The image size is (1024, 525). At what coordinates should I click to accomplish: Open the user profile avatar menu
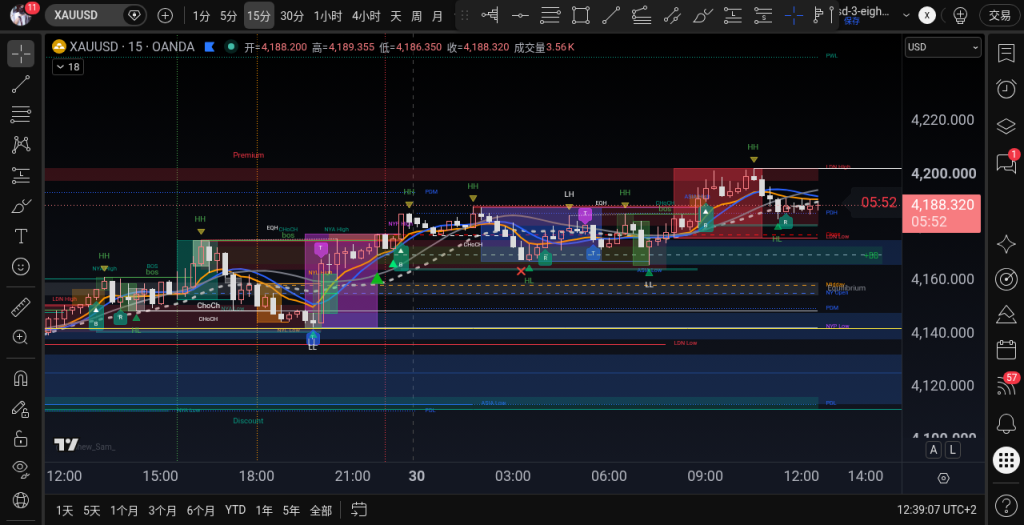tap(21, 14)
